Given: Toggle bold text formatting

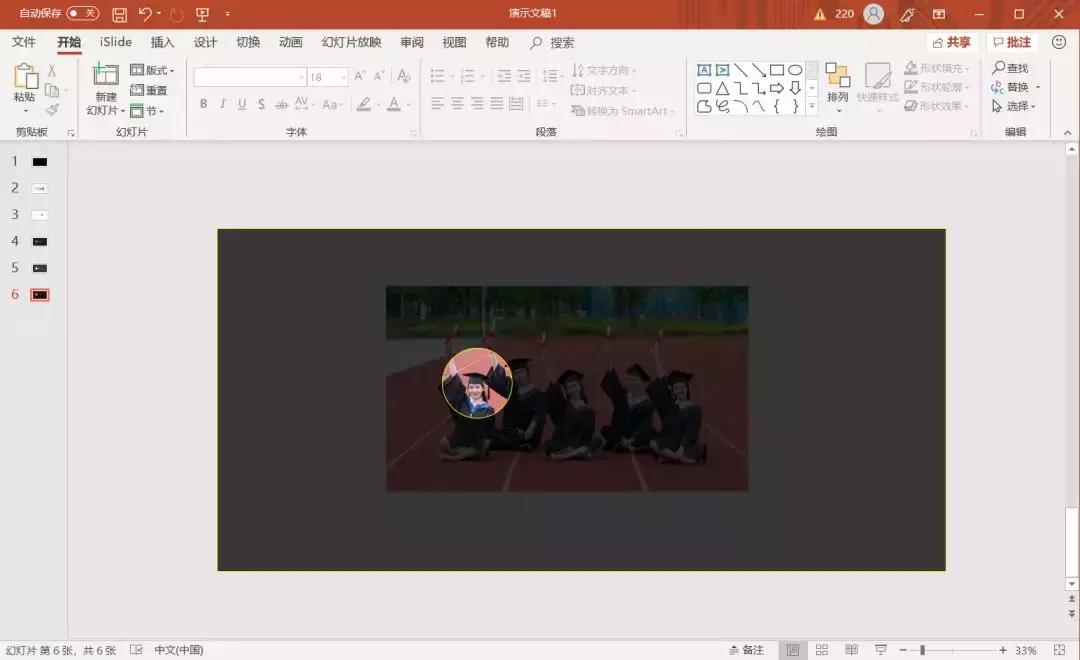Looking at the screenshot, I should [x=203, y=103].
